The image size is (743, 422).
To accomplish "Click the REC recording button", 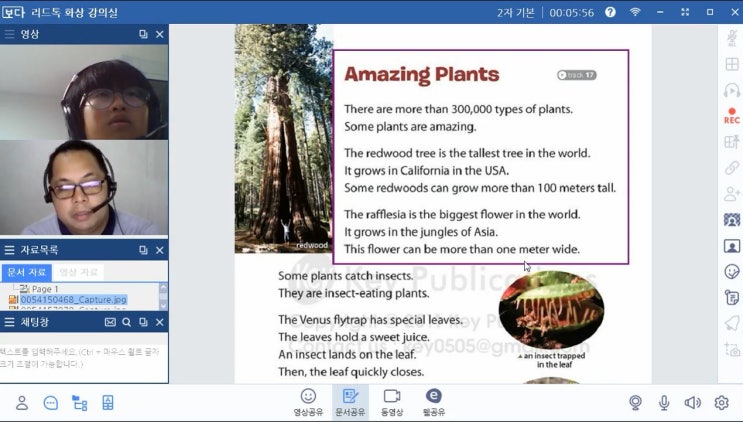I will 731,115.
